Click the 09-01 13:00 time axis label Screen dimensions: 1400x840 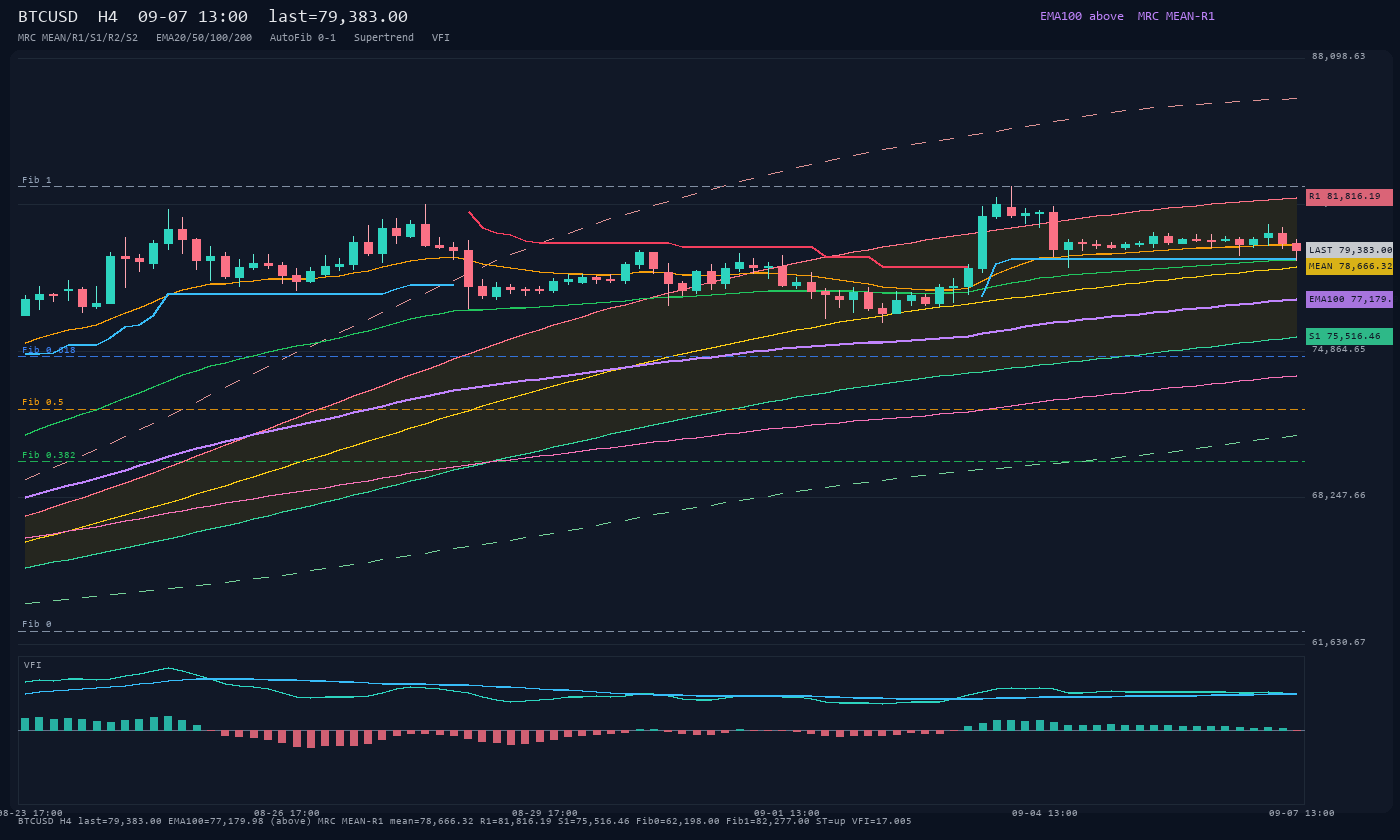(x=787, y=813)
